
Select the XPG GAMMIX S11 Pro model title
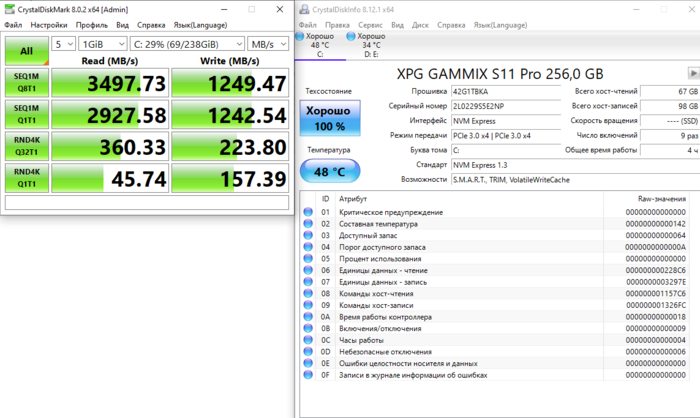pos(500,74)
